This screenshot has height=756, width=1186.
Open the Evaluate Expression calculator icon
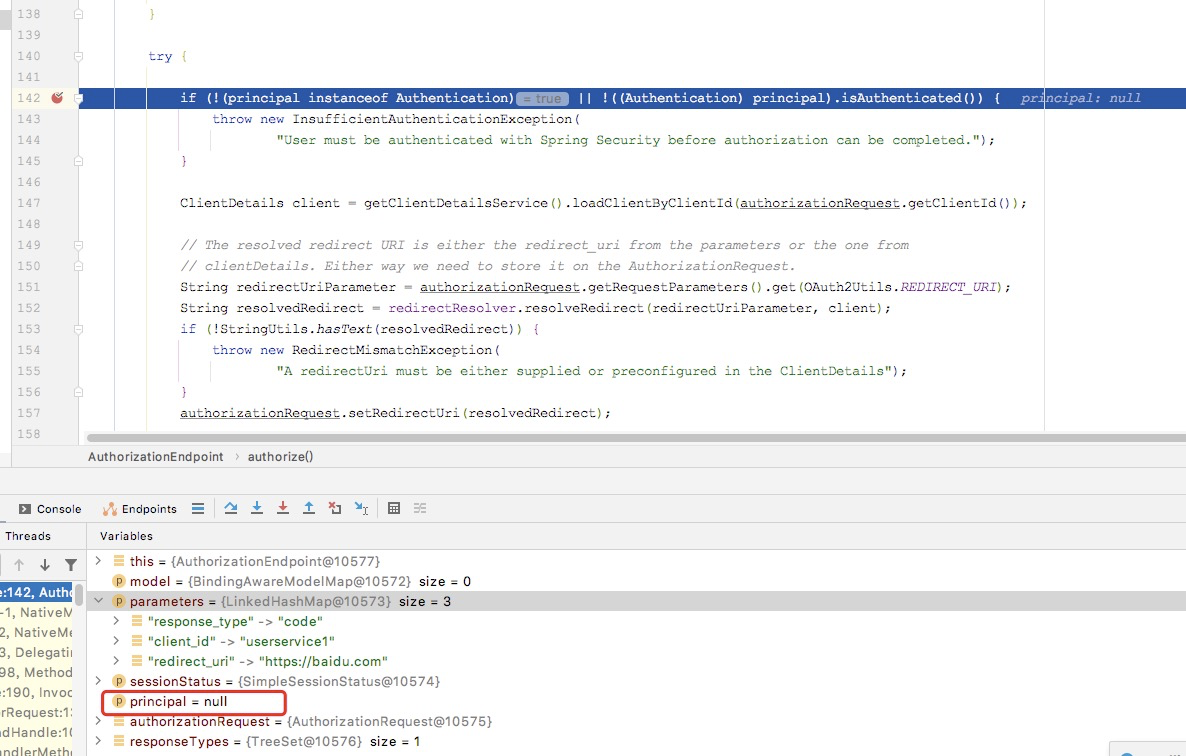(393, 508)
